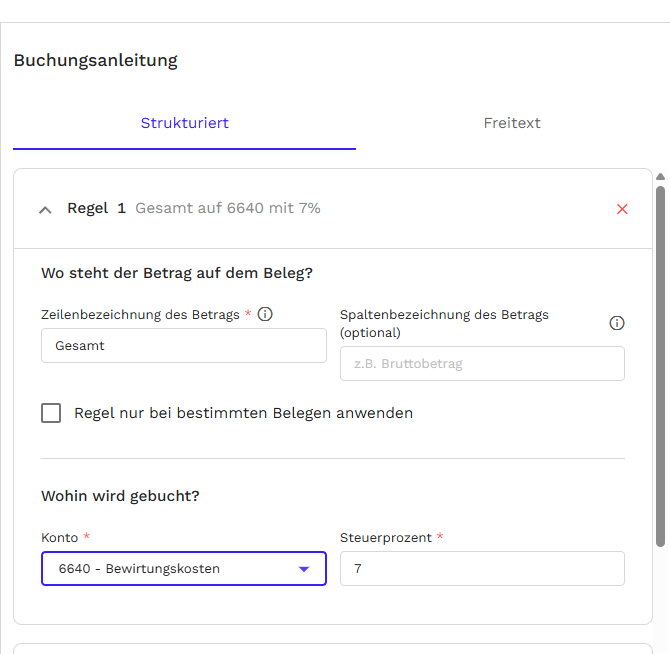Image resolution: width=670 pixels, height=654 pixels.
Task: Open the Konto combo box showing 6640 - Bewirtungskosten
Action: coord(170,569)
